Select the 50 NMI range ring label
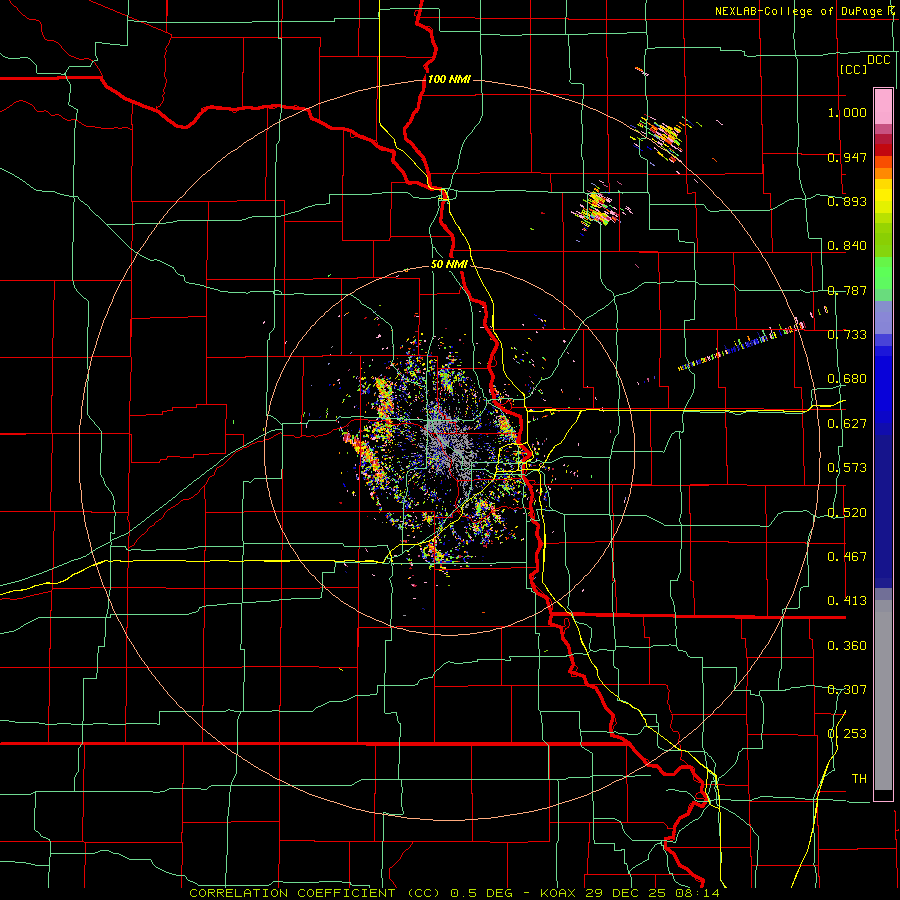 click(449, 264)
